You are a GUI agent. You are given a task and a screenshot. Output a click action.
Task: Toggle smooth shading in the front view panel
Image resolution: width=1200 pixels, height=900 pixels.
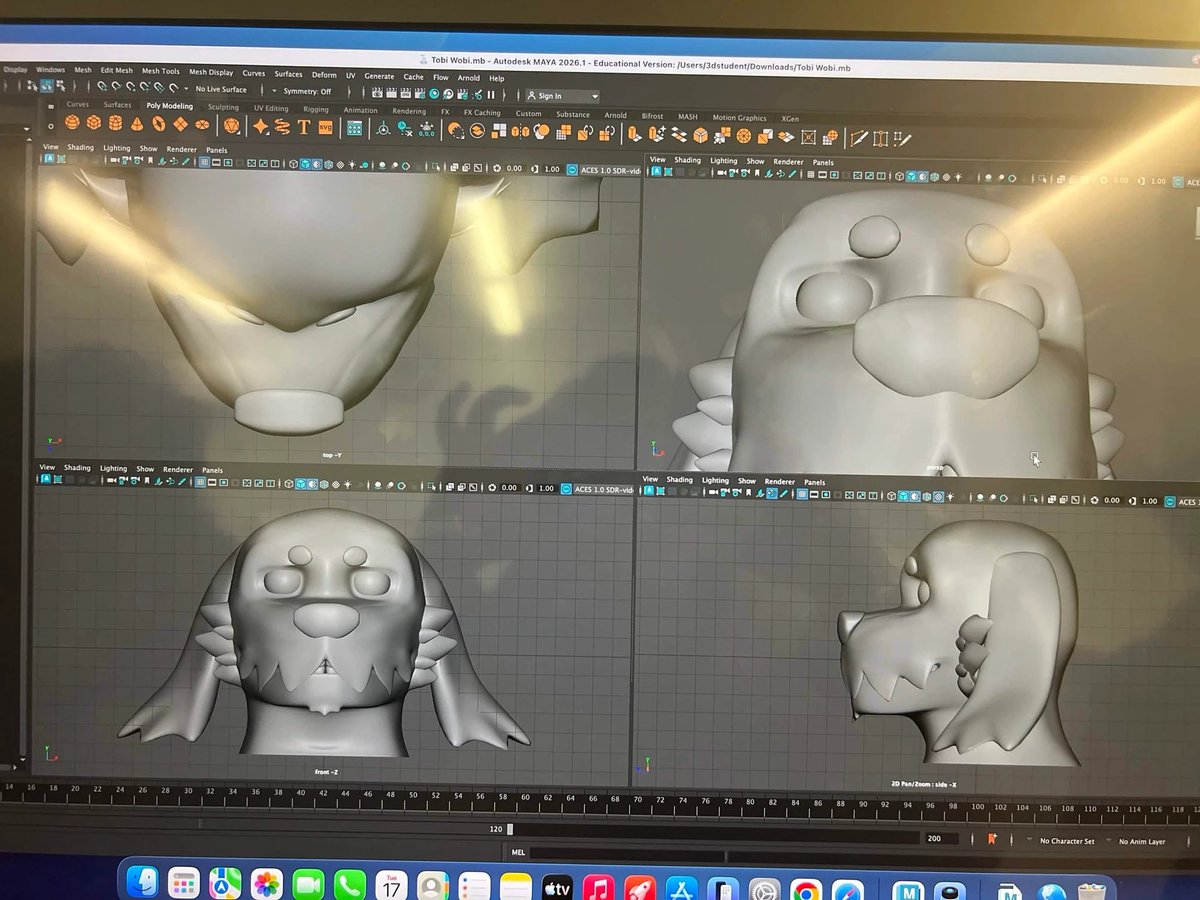click(x=300, y=484)
